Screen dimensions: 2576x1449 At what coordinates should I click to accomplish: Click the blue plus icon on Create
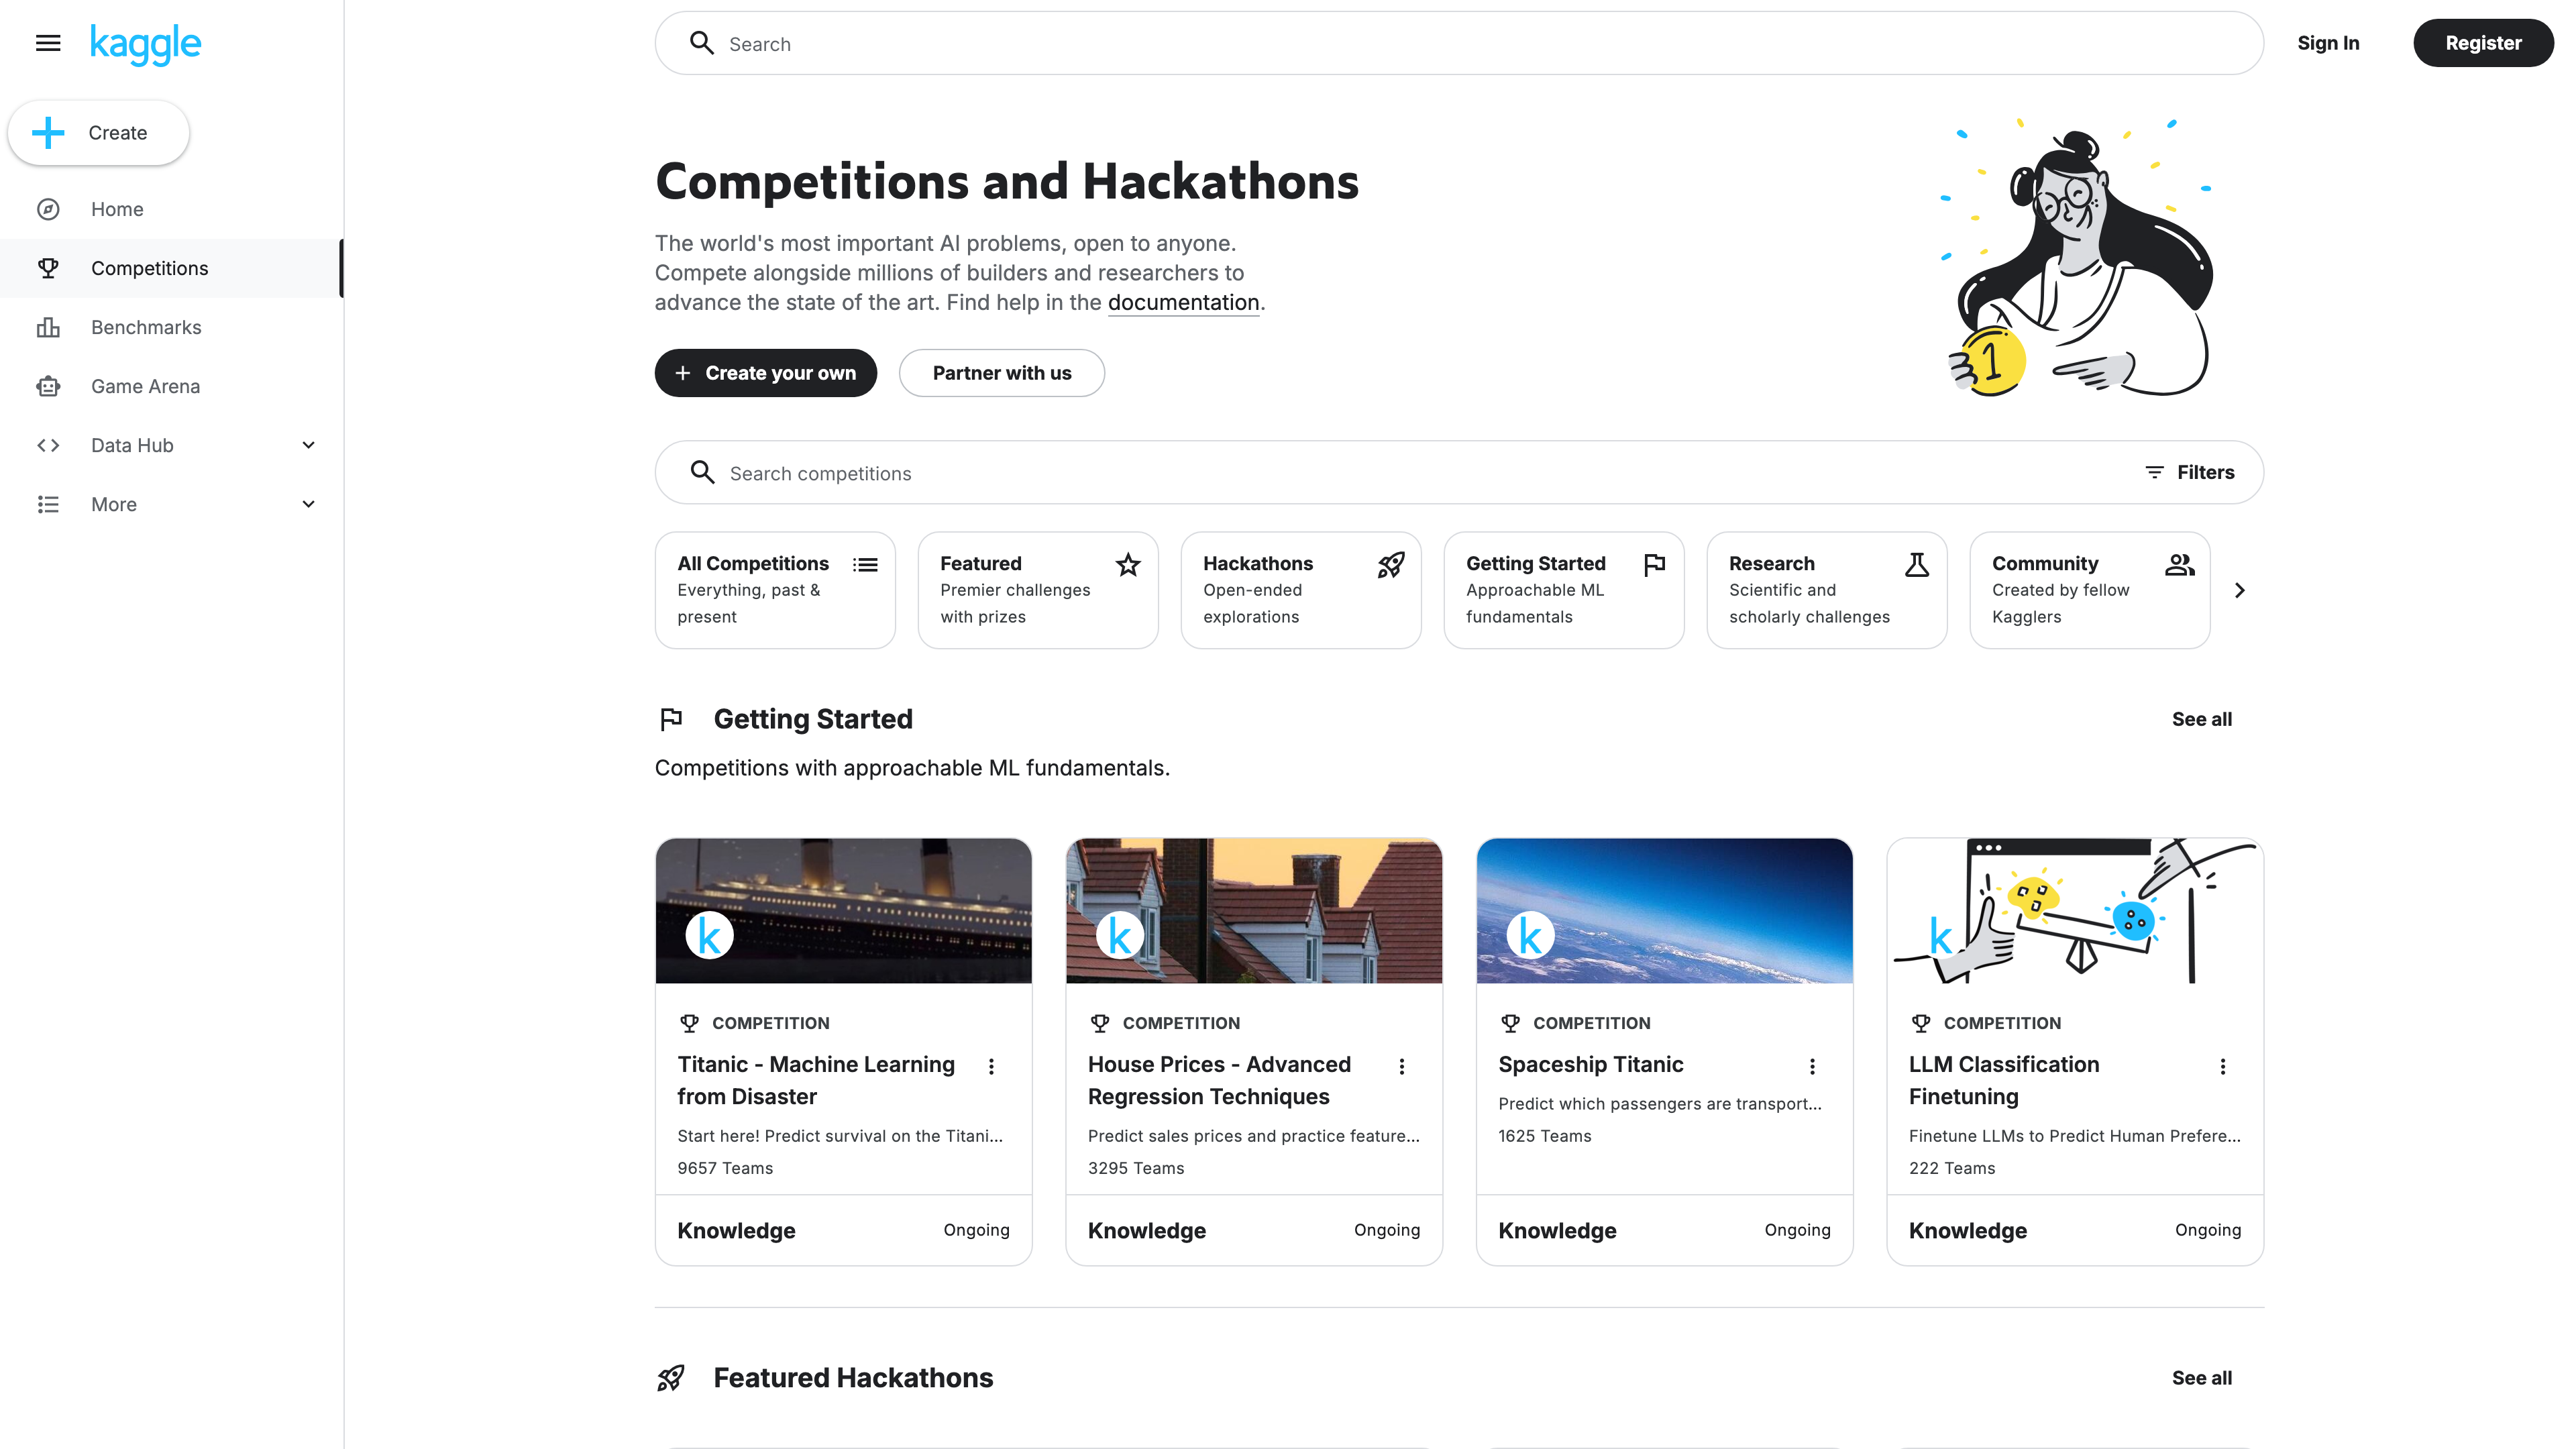tap(48, 132)
